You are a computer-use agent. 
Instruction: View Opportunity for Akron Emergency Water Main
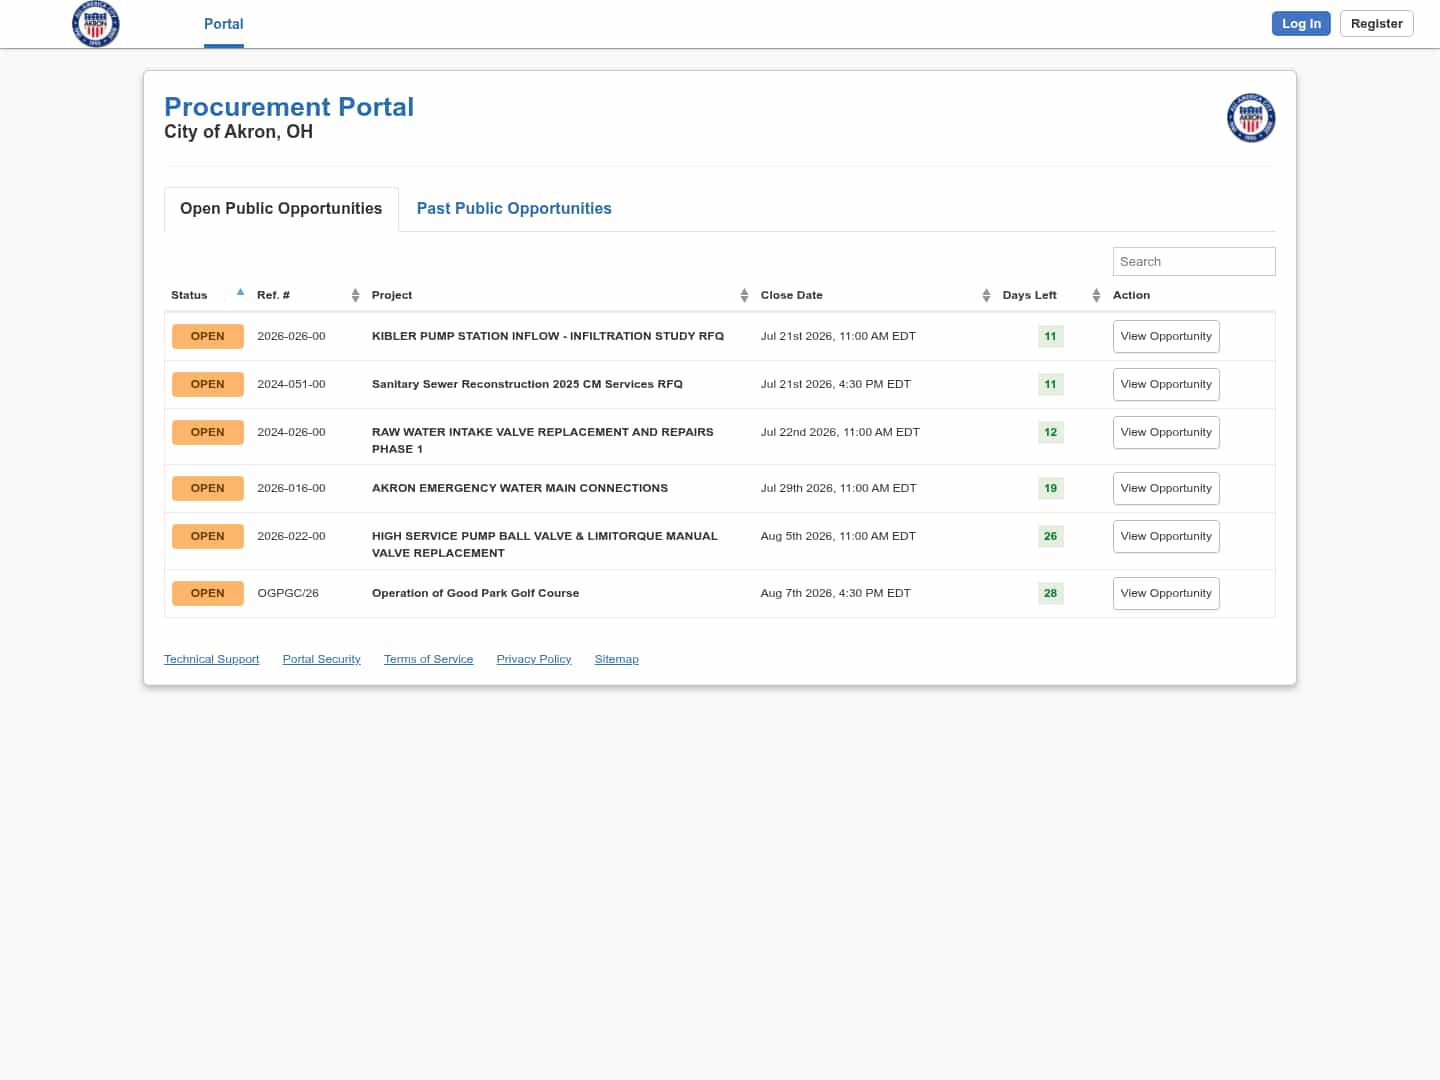[1166, 488]
